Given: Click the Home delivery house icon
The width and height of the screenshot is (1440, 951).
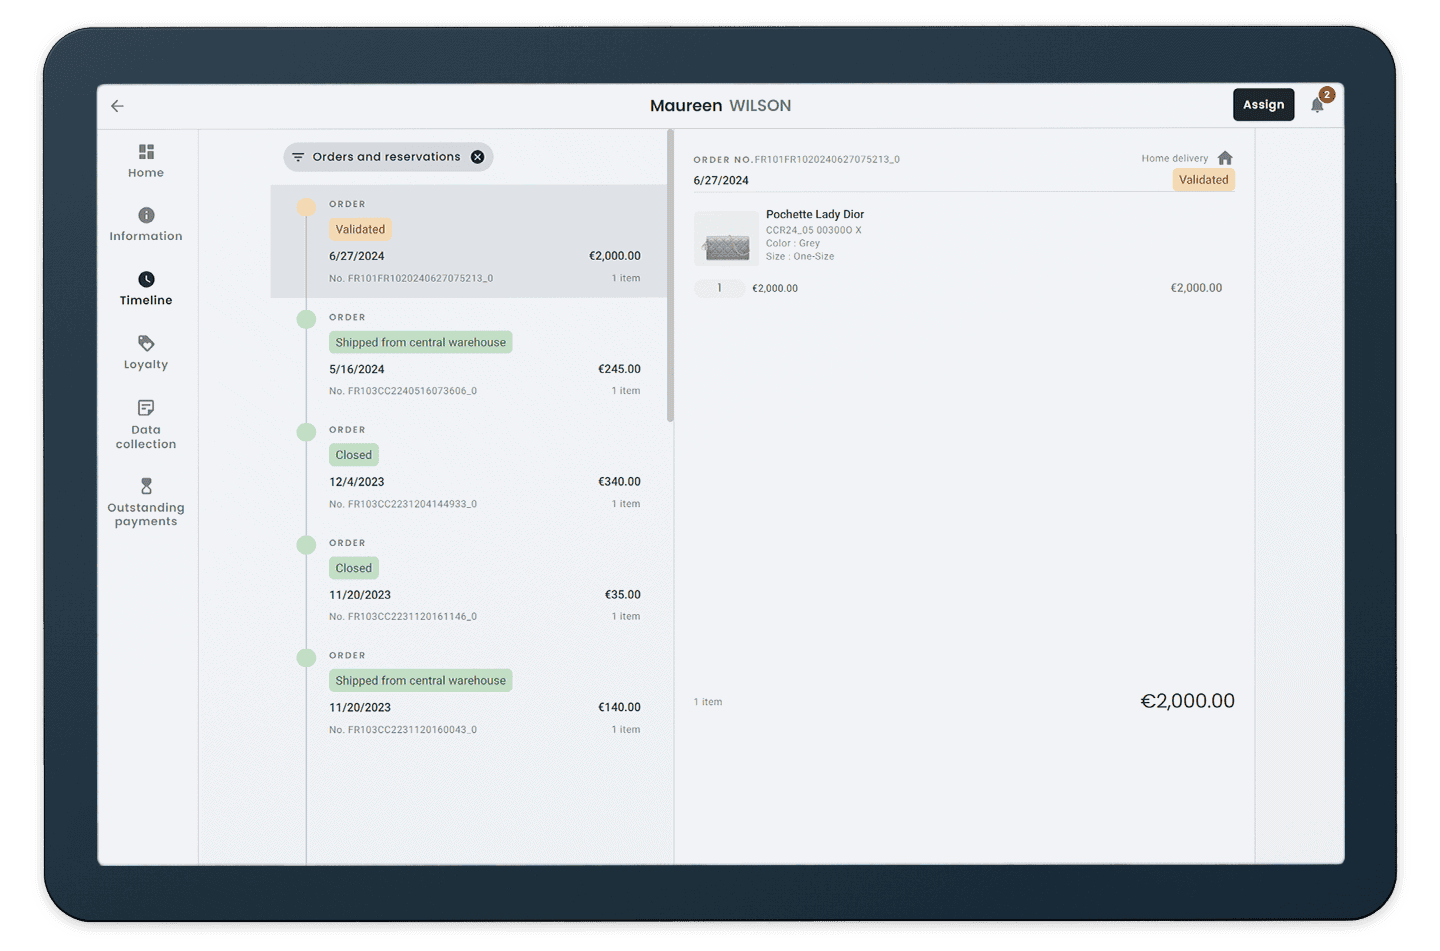Looking at the screenshot, I should pos(1225,158).
